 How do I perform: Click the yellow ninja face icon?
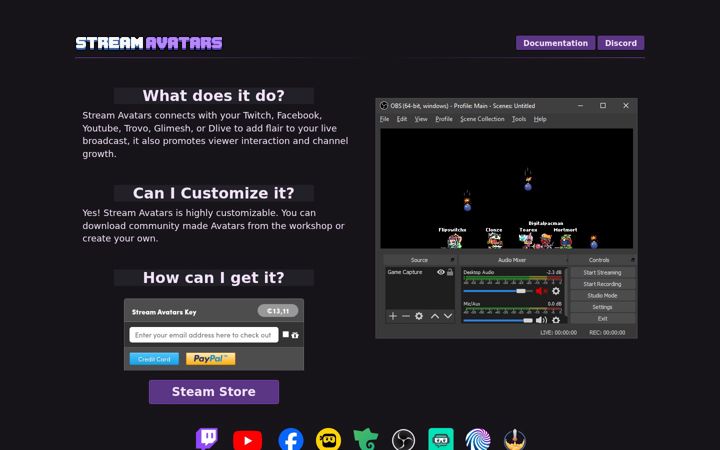click(328, 440)
